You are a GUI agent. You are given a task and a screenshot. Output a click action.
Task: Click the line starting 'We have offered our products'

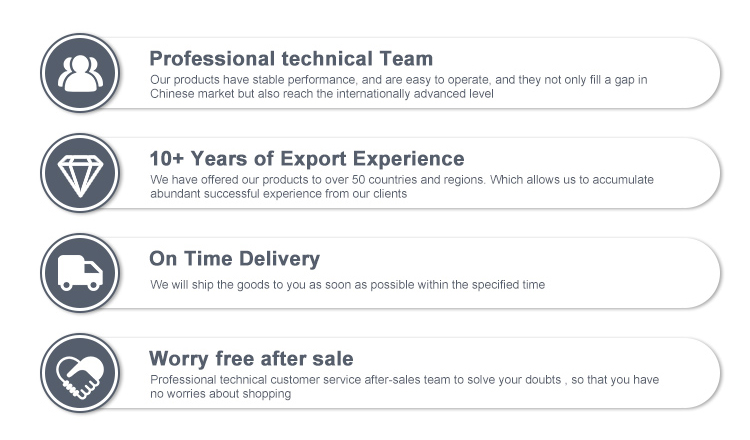(401, 179)
